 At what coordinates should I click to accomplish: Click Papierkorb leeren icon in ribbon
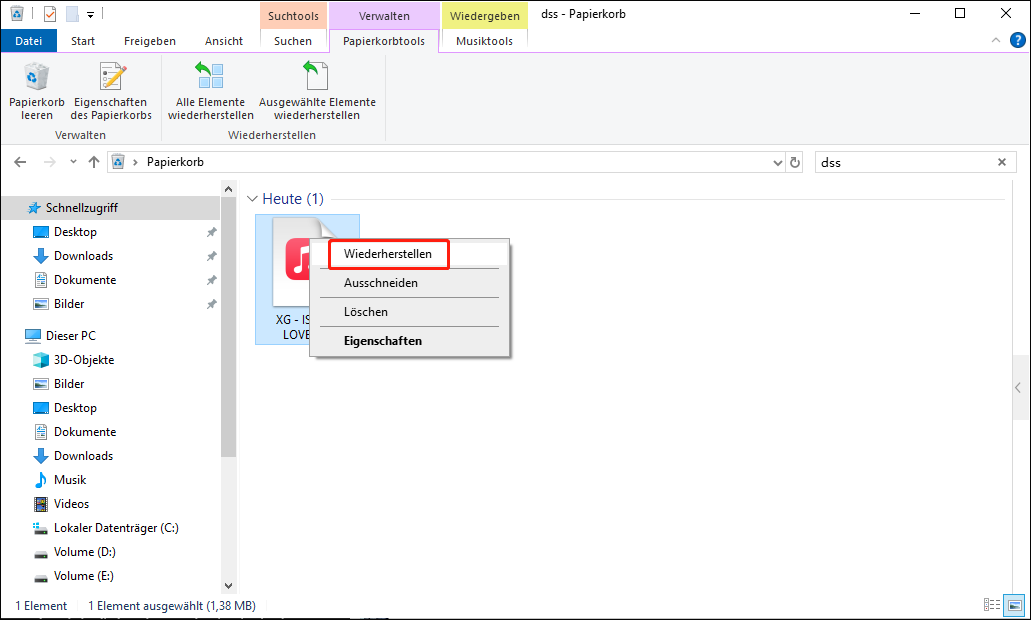[x=37, y=91]
